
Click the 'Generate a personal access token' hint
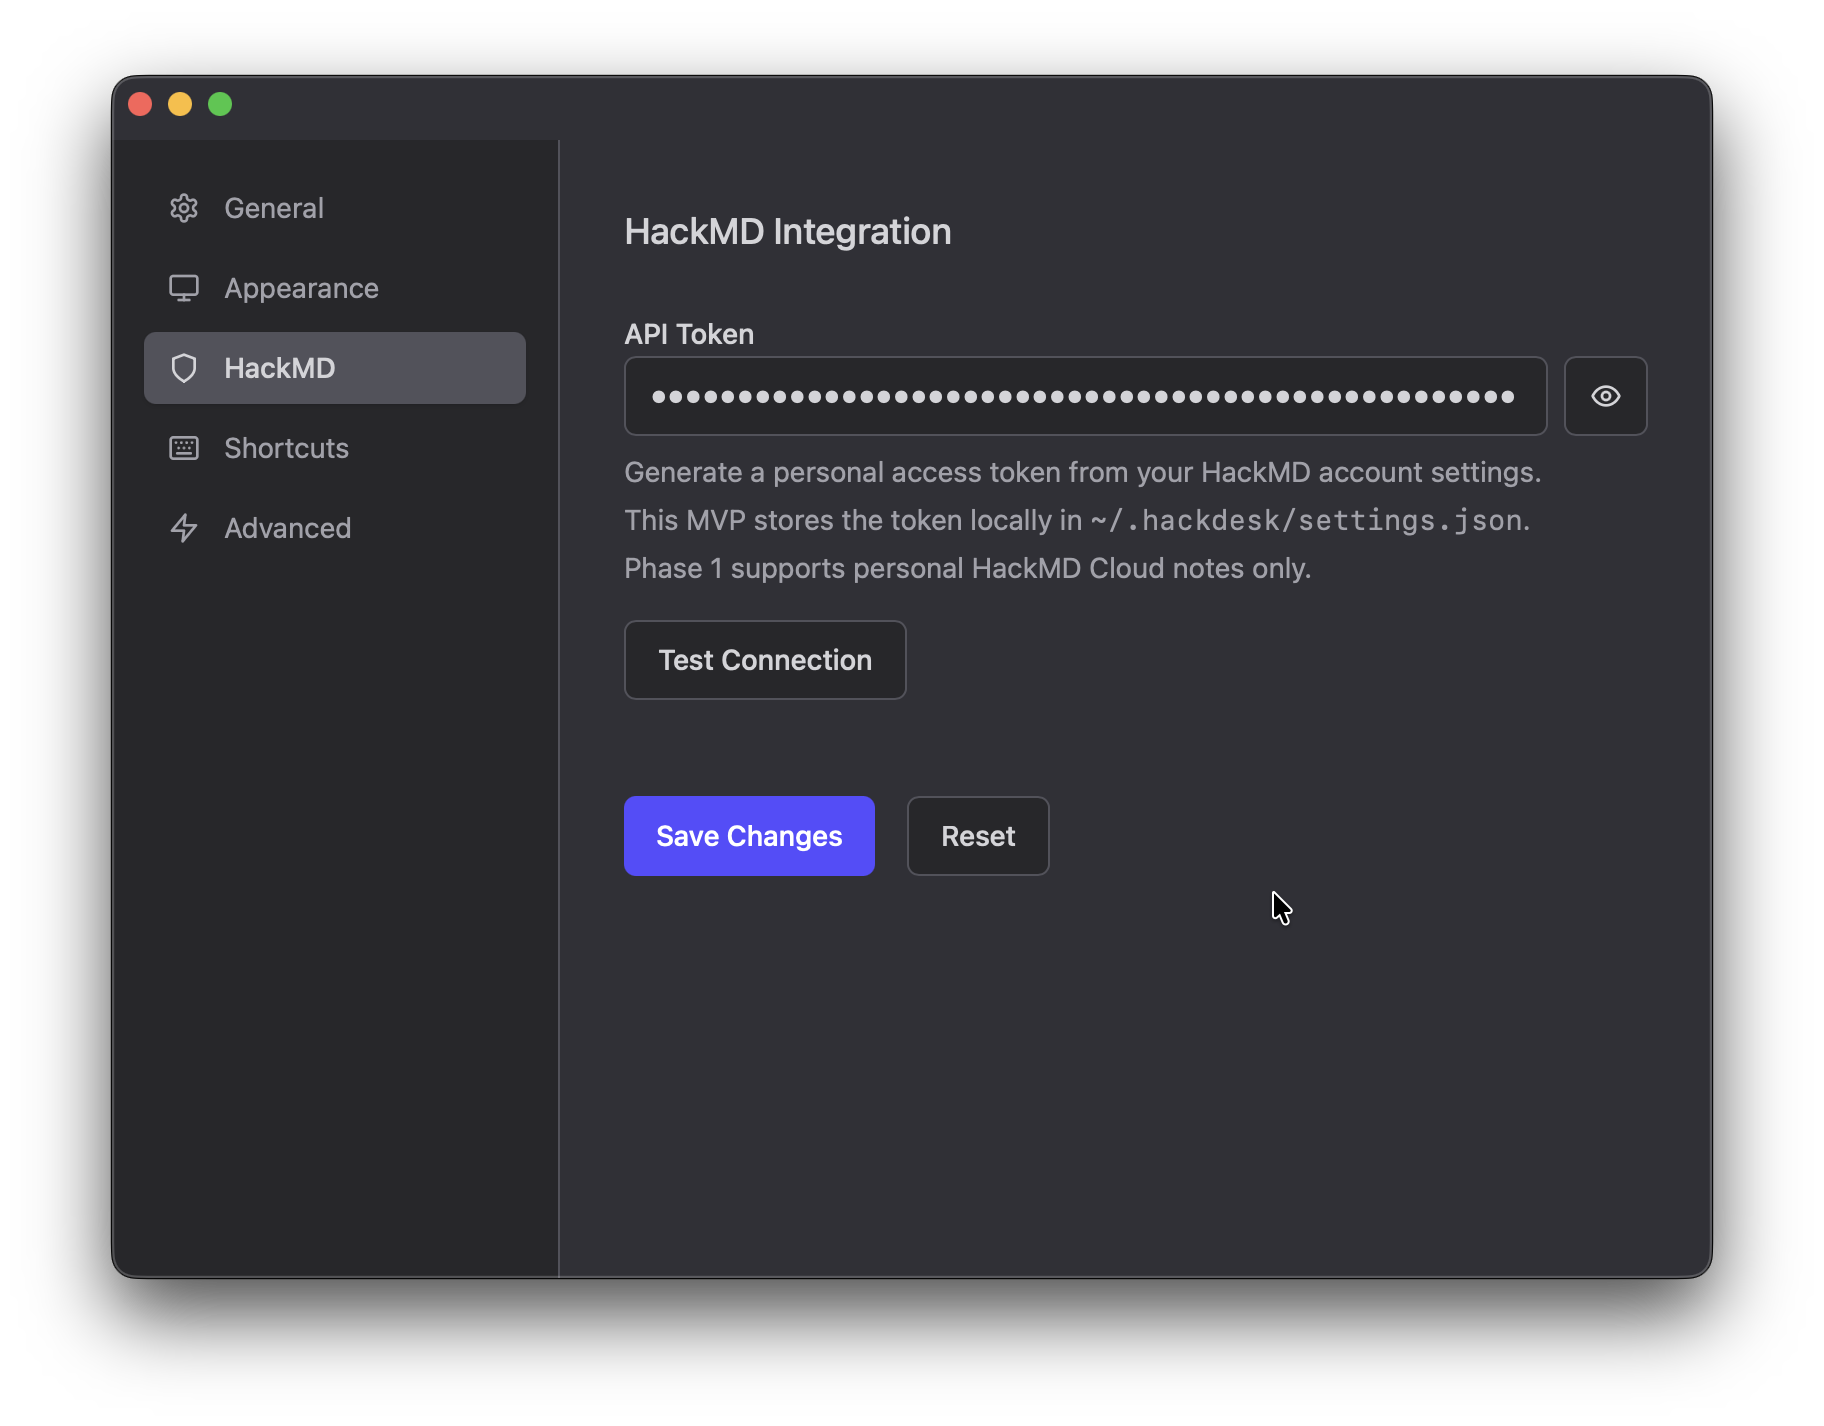click(x=1083, y=472)
